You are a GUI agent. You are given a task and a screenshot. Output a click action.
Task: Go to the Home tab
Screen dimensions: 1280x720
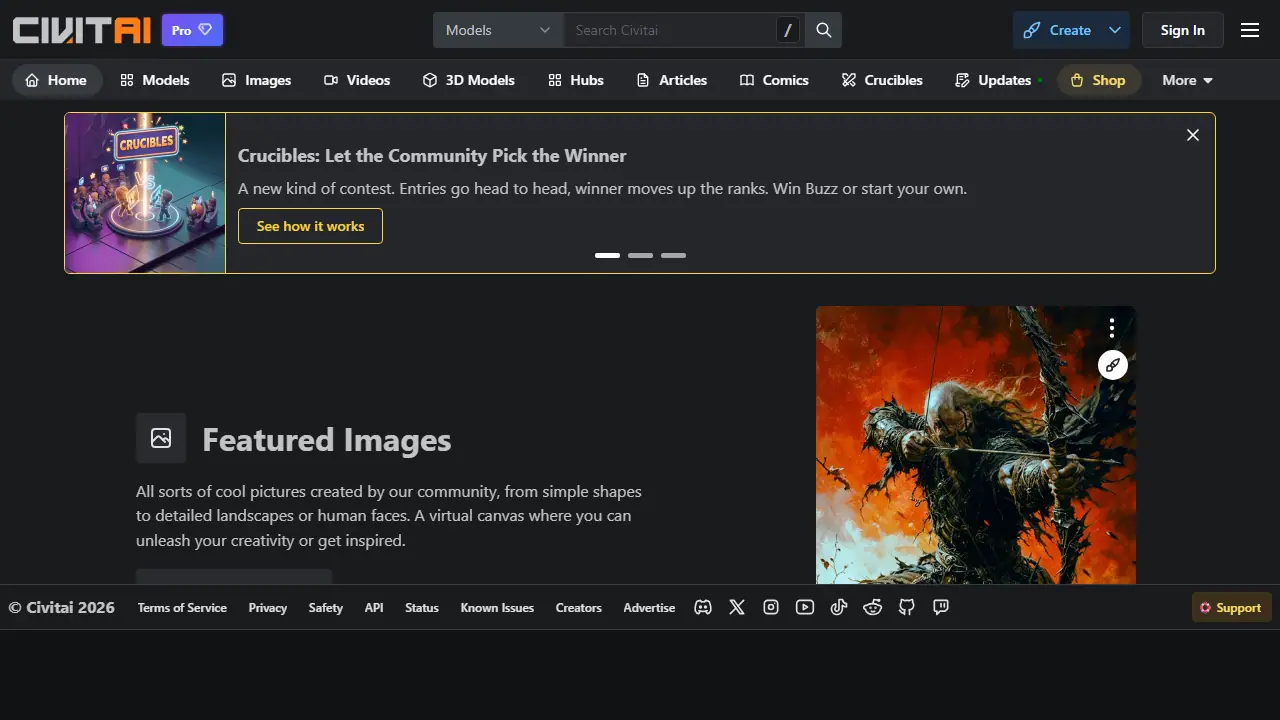click(57, 80)
